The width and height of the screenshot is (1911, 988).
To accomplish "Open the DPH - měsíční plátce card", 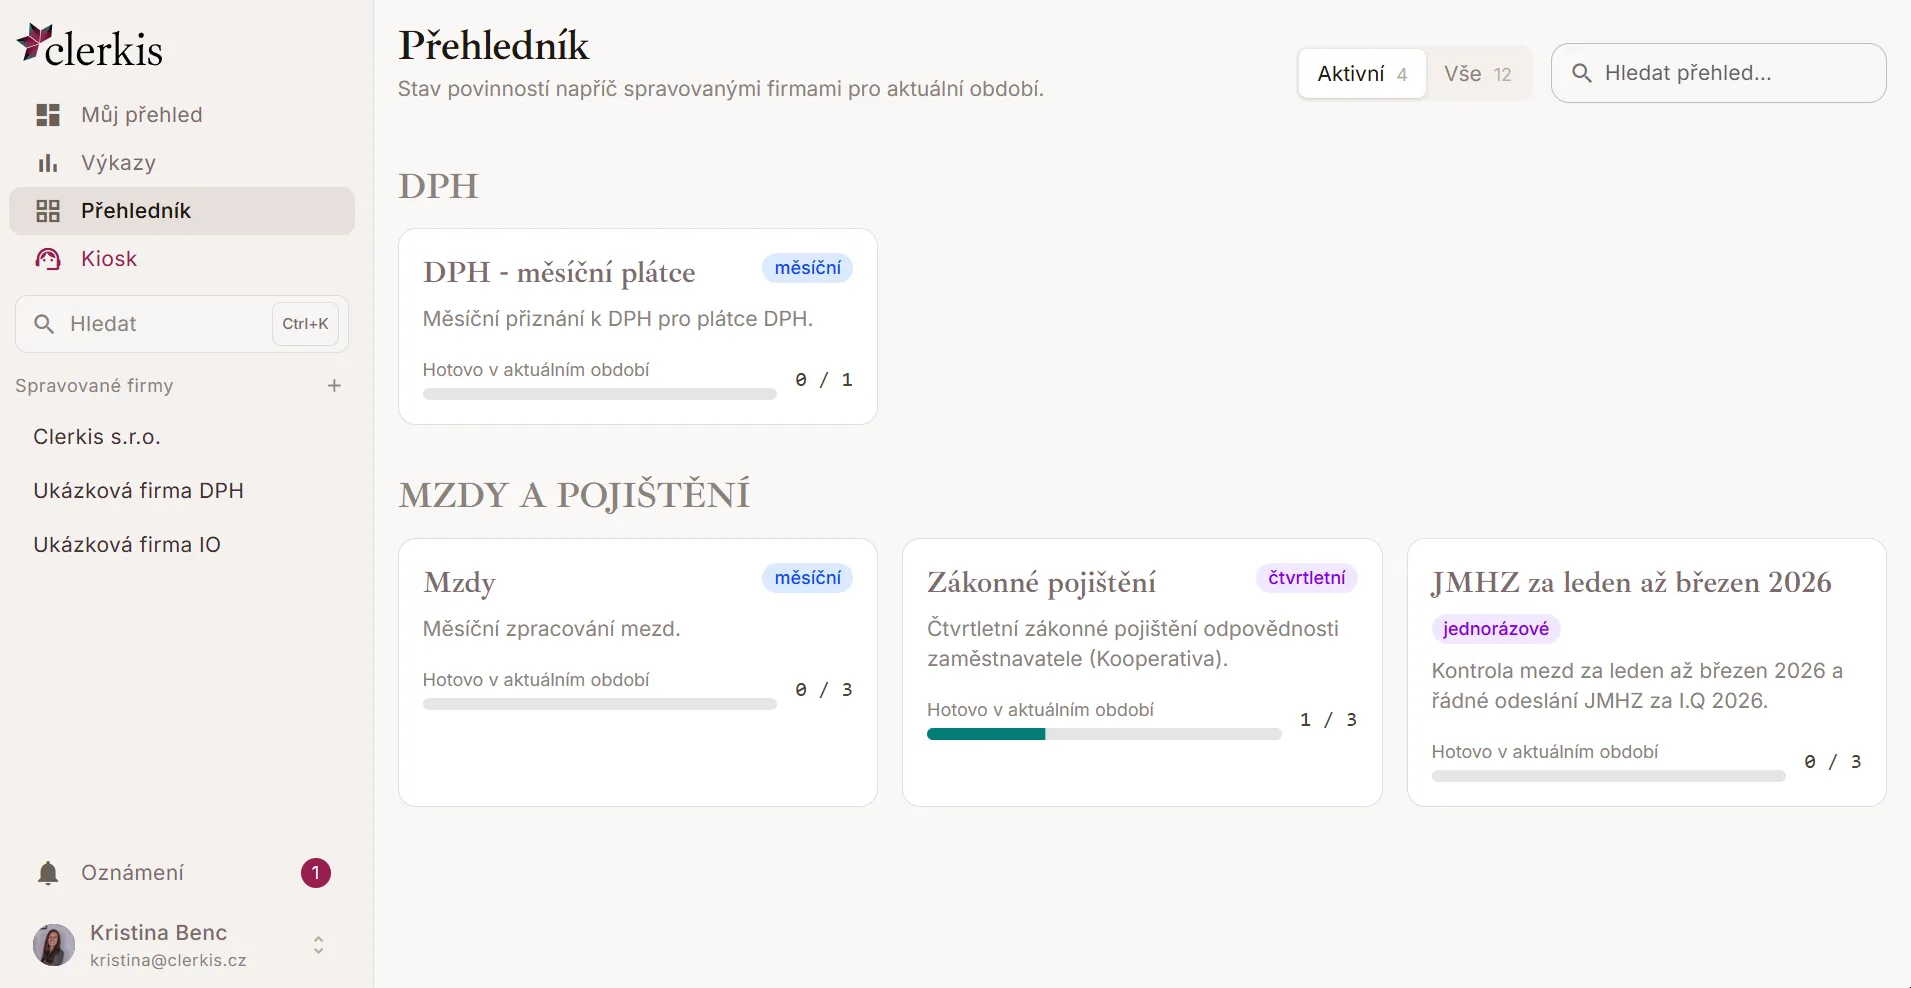I will [638, 327].
